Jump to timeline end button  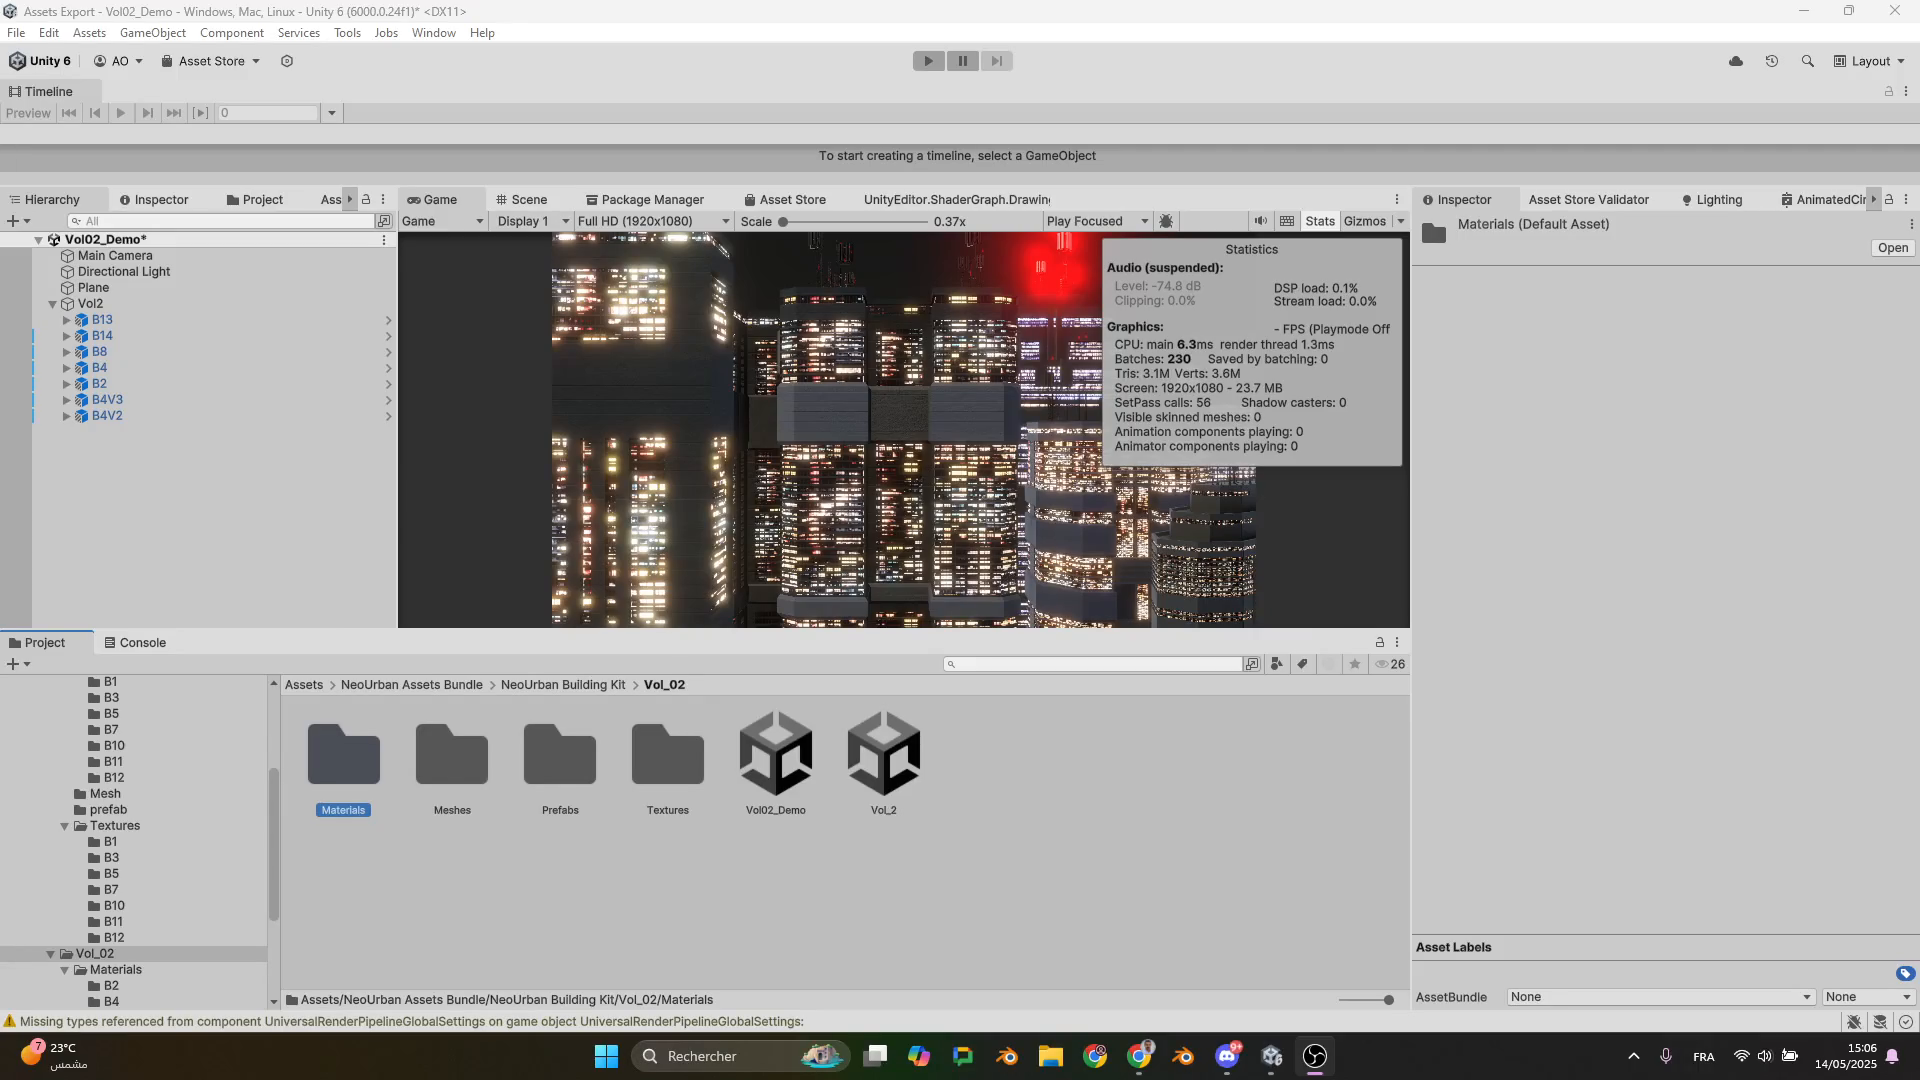pyautogui.click(x=174, y=113)
